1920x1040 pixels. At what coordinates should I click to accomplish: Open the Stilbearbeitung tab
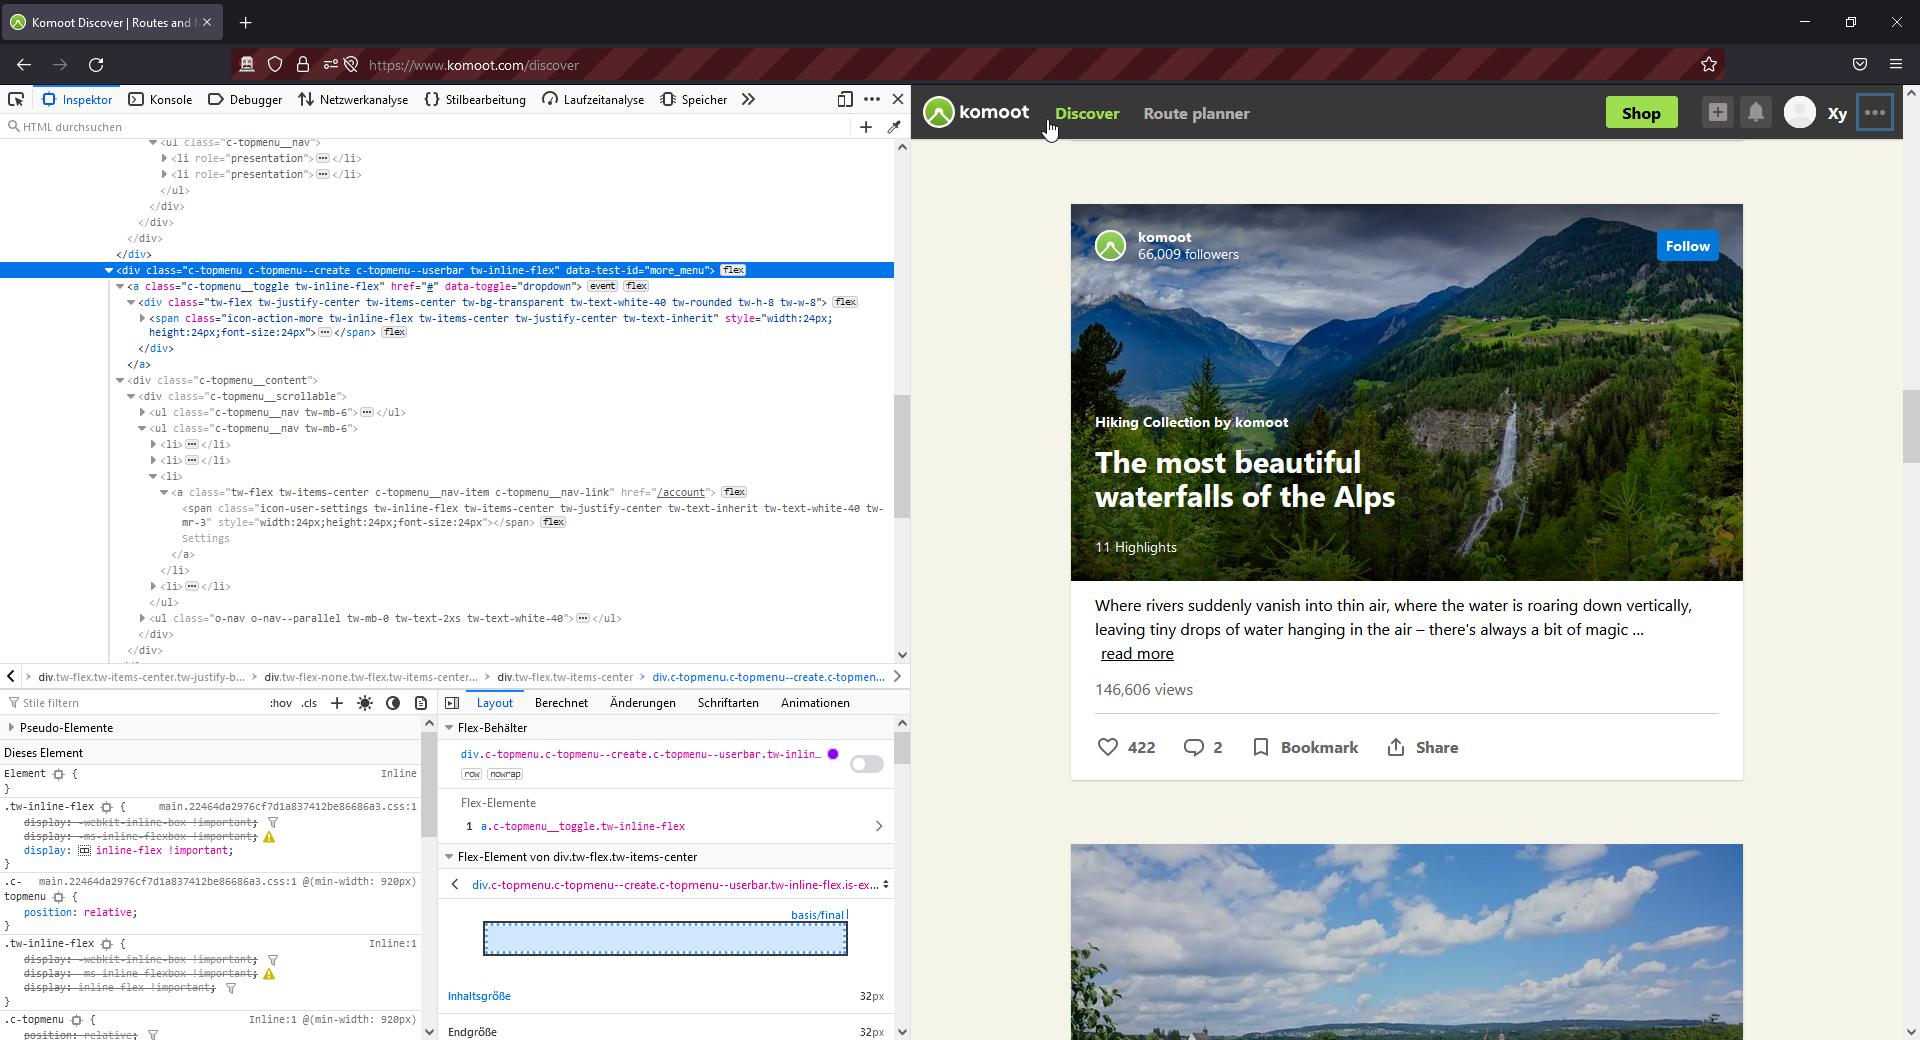[x=475, y=99]
